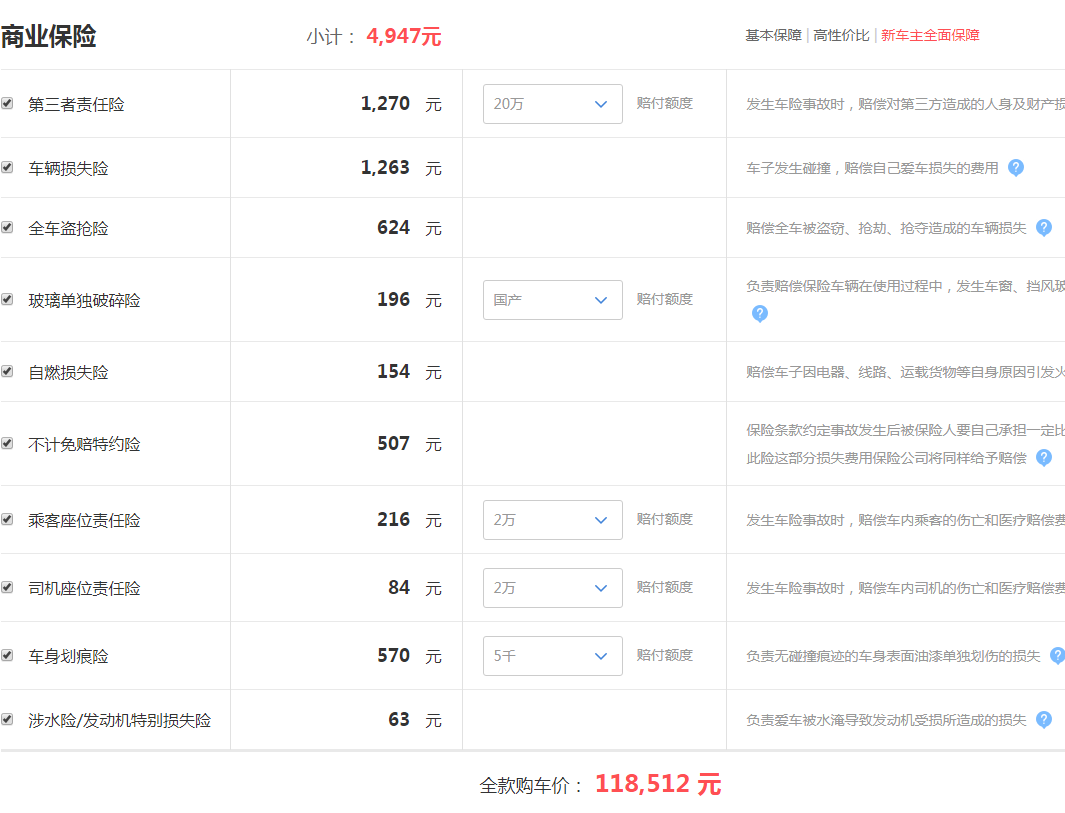Open help icon for 涉水险 description
This screenshot has height=813, width=1065.
(1044, 719)
